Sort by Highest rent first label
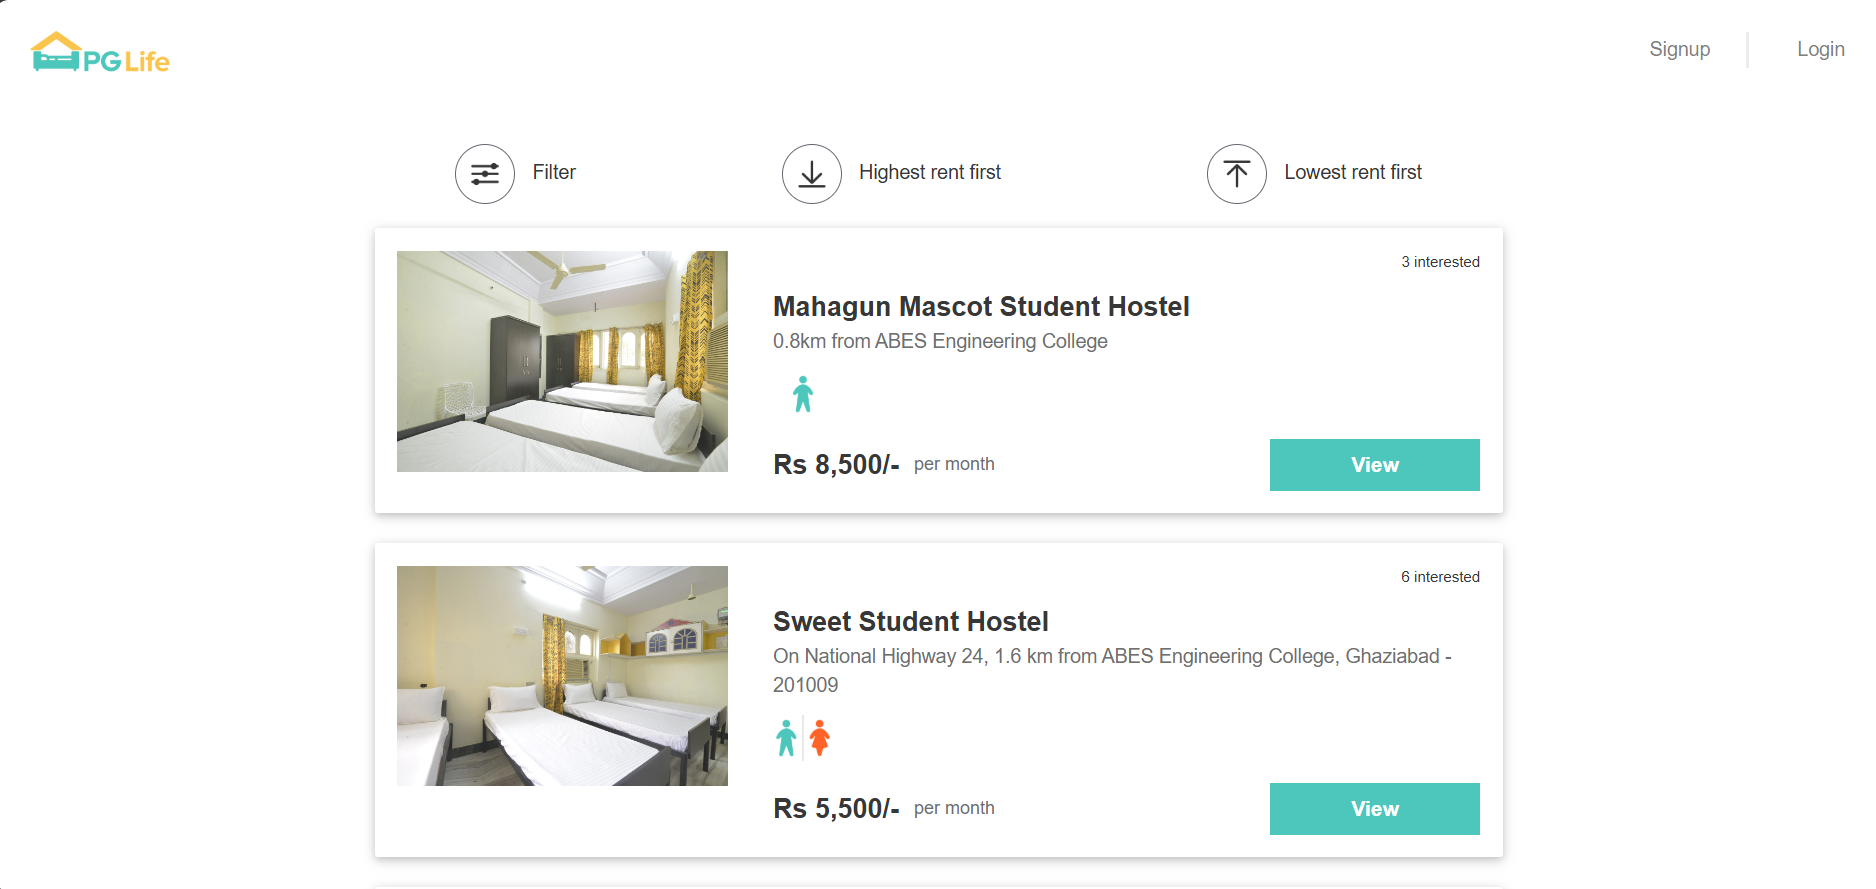The height and width of the screenshot is (889, 1876). (930, 172)
